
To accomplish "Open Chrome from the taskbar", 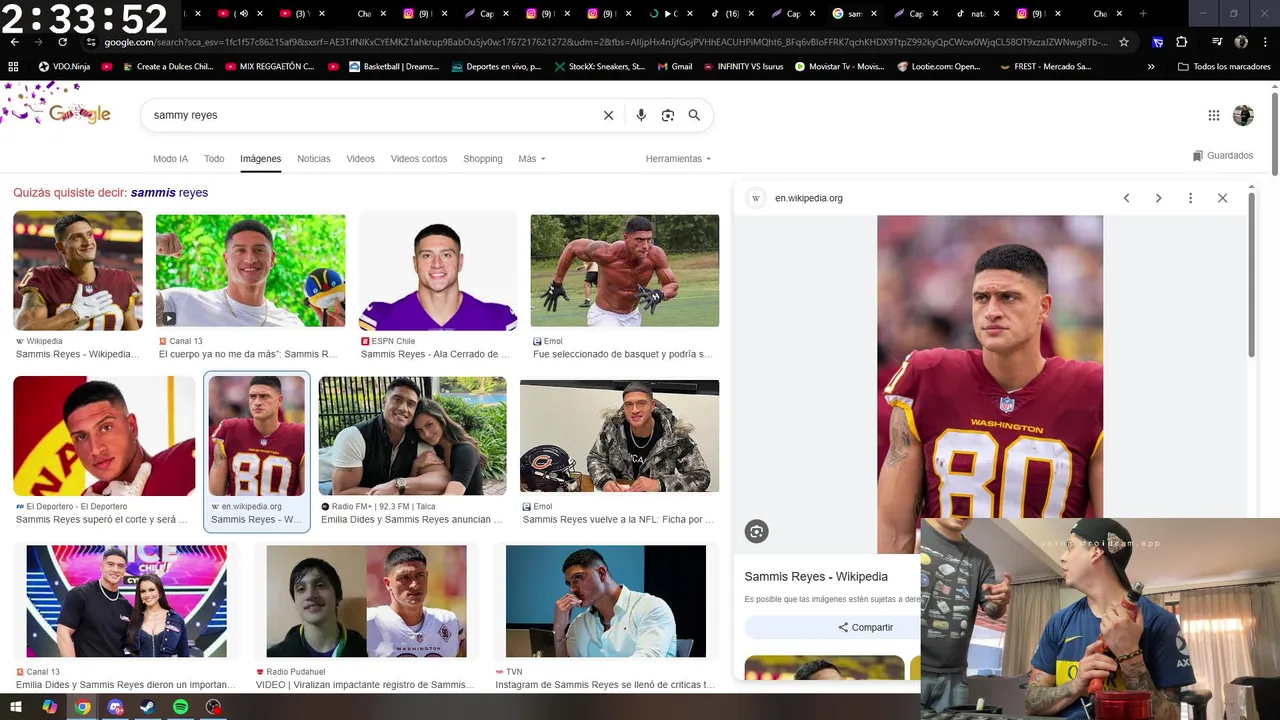I will click(x=83, y=707).
